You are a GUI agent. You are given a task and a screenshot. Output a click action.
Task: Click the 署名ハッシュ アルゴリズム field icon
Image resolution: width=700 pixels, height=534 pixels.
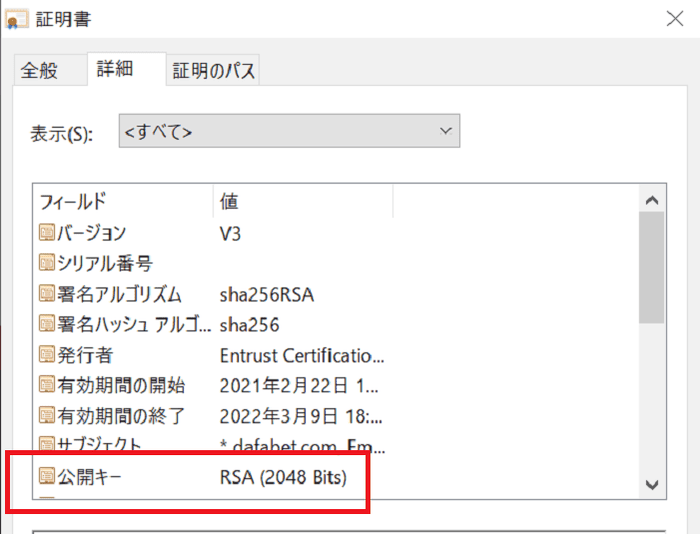pos(47,324)
